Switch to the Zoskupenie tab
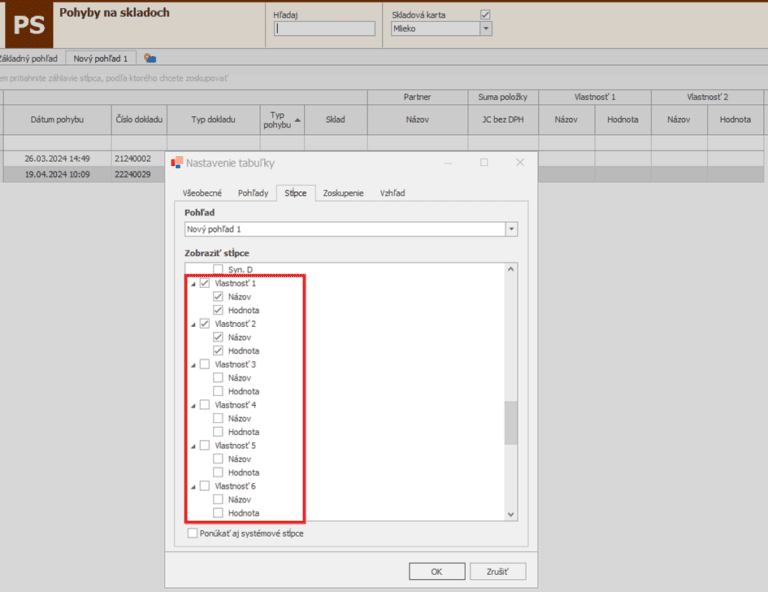Image resolution: width=768 pixels, height=592 pixels. tap(343, 192)
